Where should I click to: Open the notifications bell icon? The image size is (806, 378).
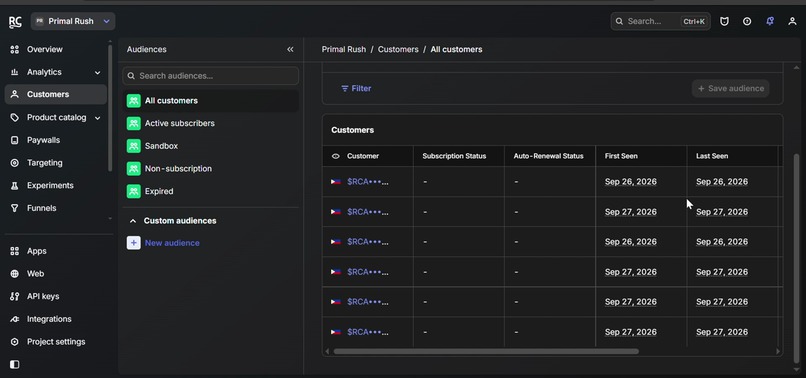pyautogui.click(x=770, y=21)
